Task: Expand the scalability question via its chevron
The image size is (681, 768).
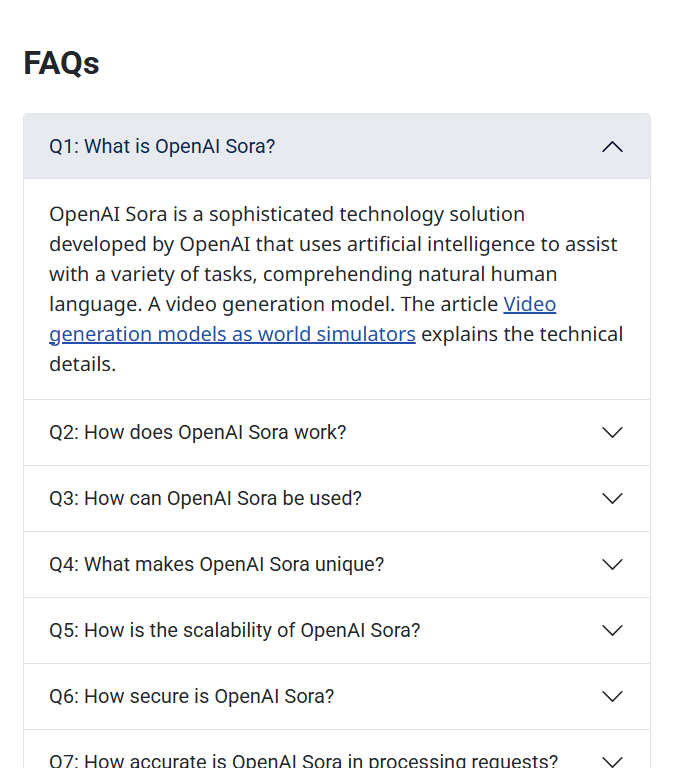Action: coord(613,630)
